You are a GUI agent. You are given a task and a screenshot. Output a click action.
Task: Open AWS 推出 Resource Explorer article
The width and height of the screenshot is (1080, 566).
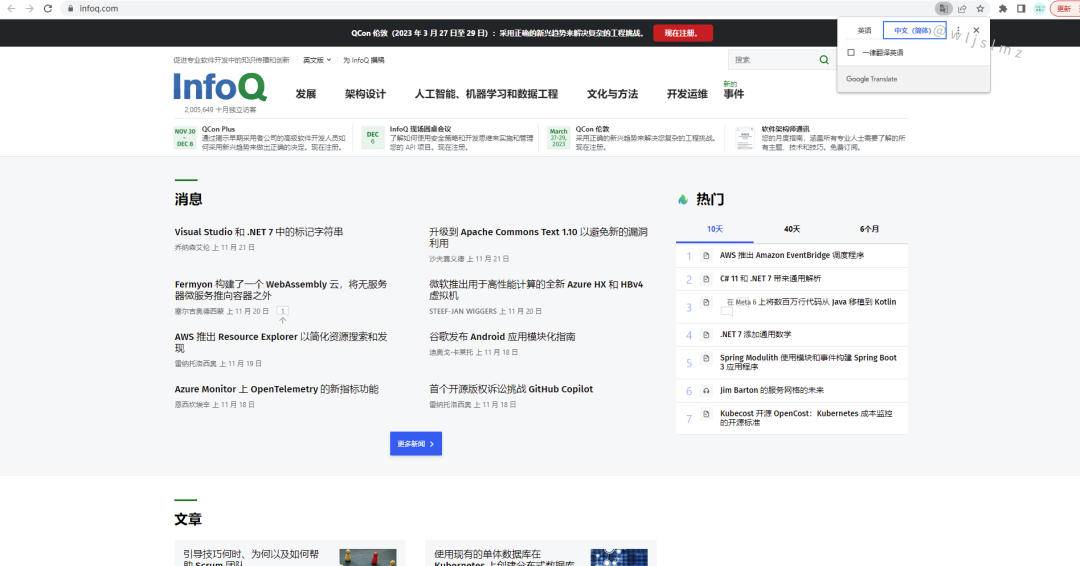click(x=281, y=342)
